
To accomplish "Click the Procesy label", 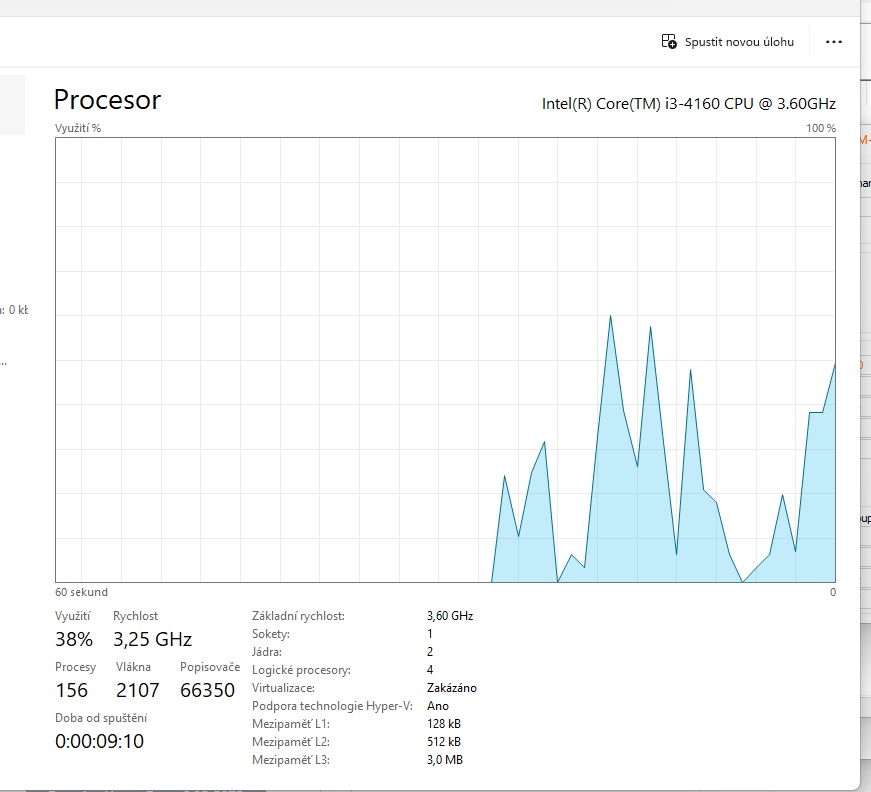I will point(76,666).
